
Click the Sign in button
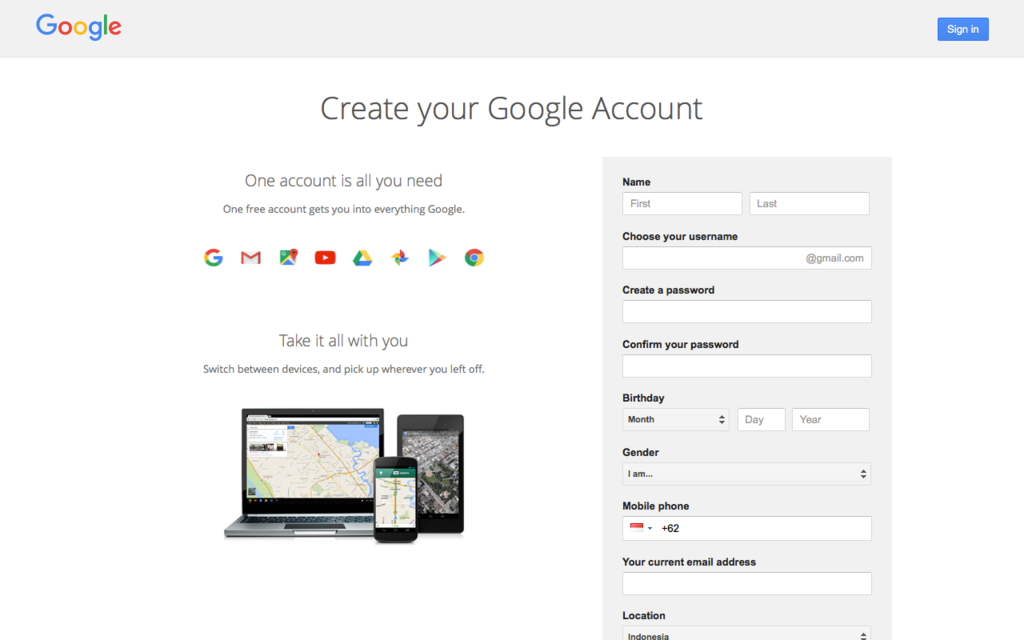(x=963, y=29)
